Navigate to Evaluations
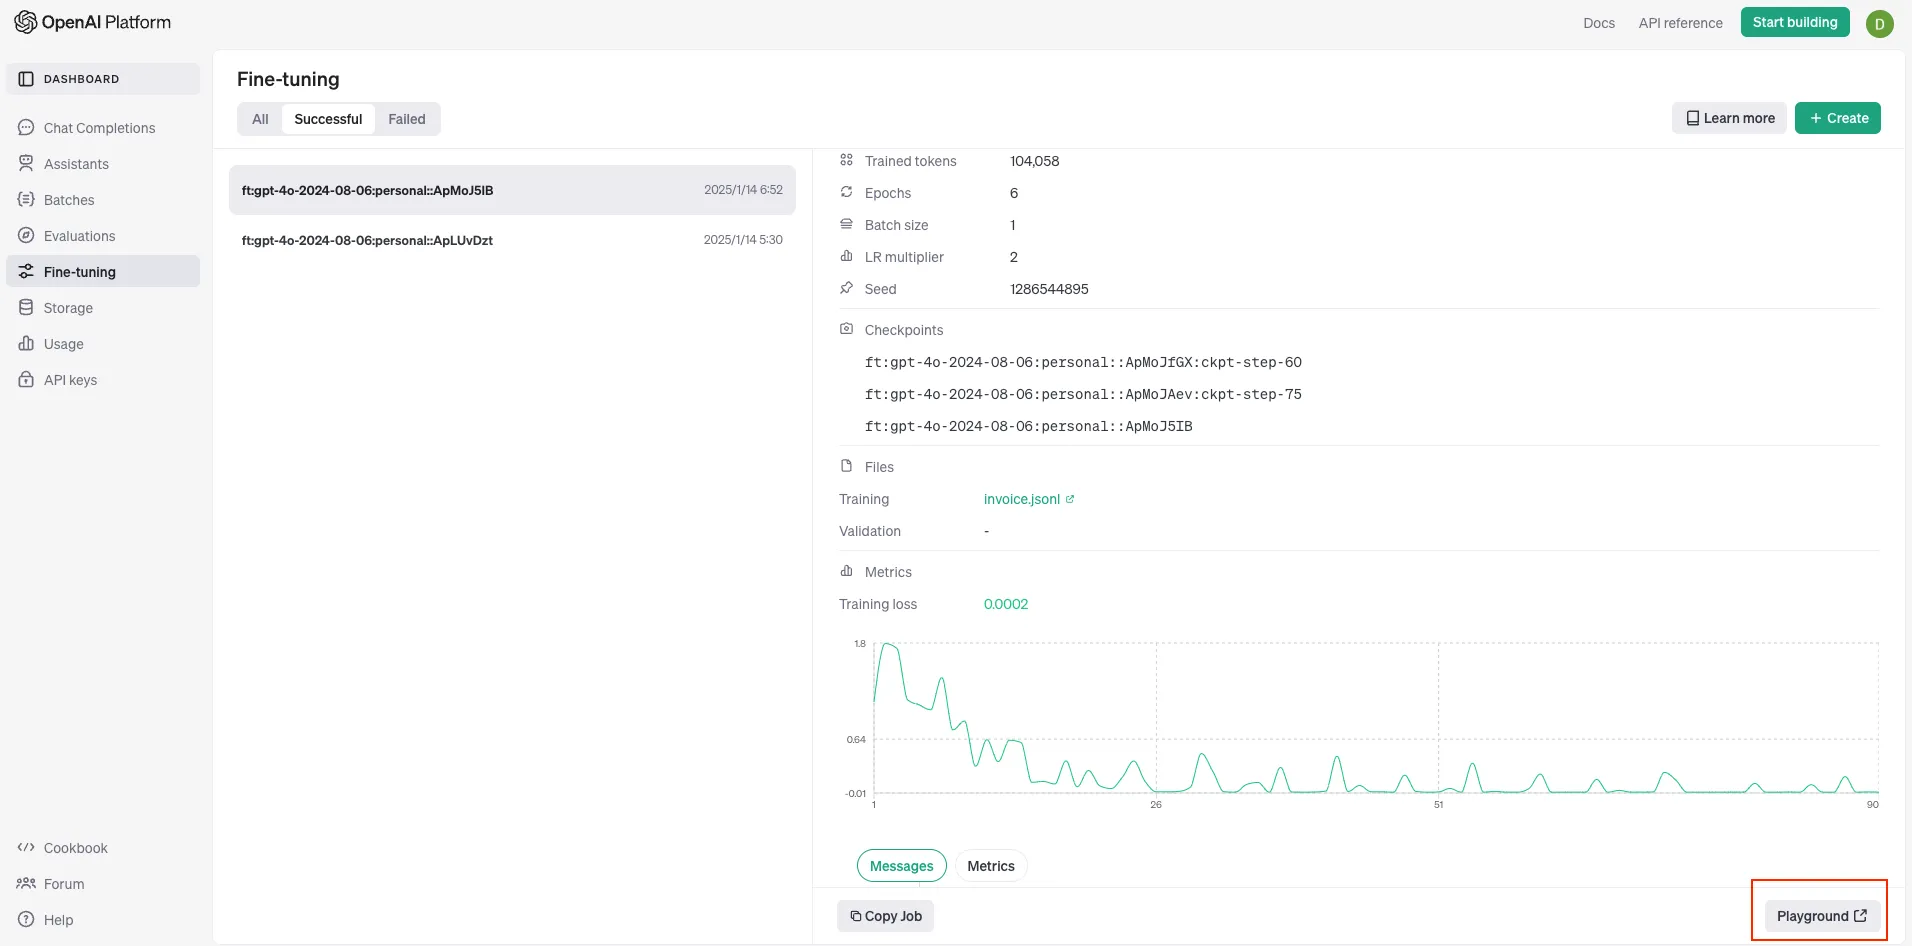 click(103, 236)
